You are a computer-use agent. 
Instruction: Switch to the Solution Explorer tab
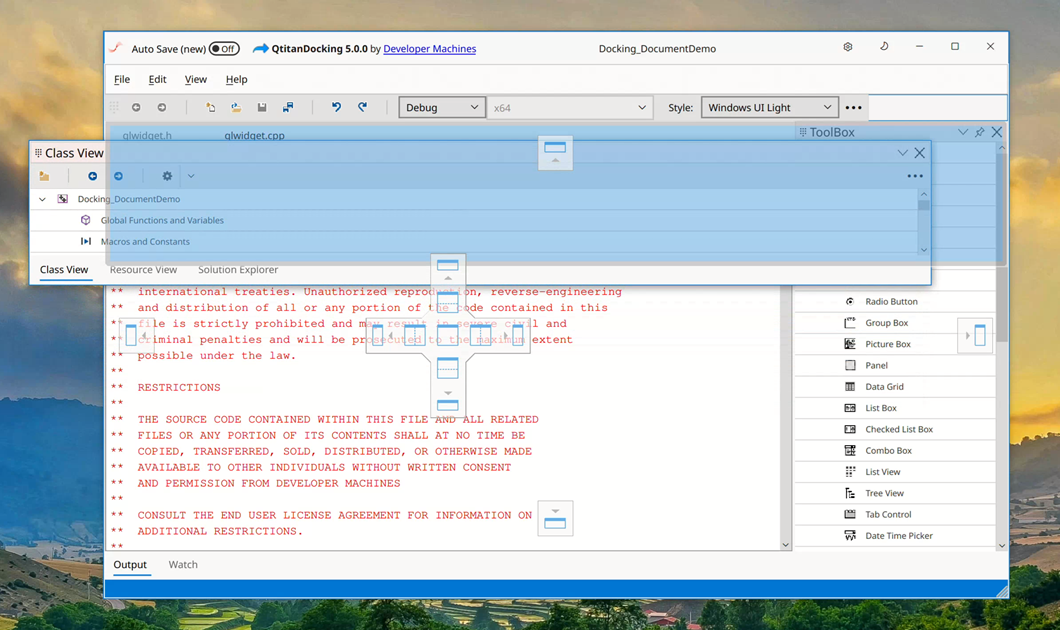(237, 269)
